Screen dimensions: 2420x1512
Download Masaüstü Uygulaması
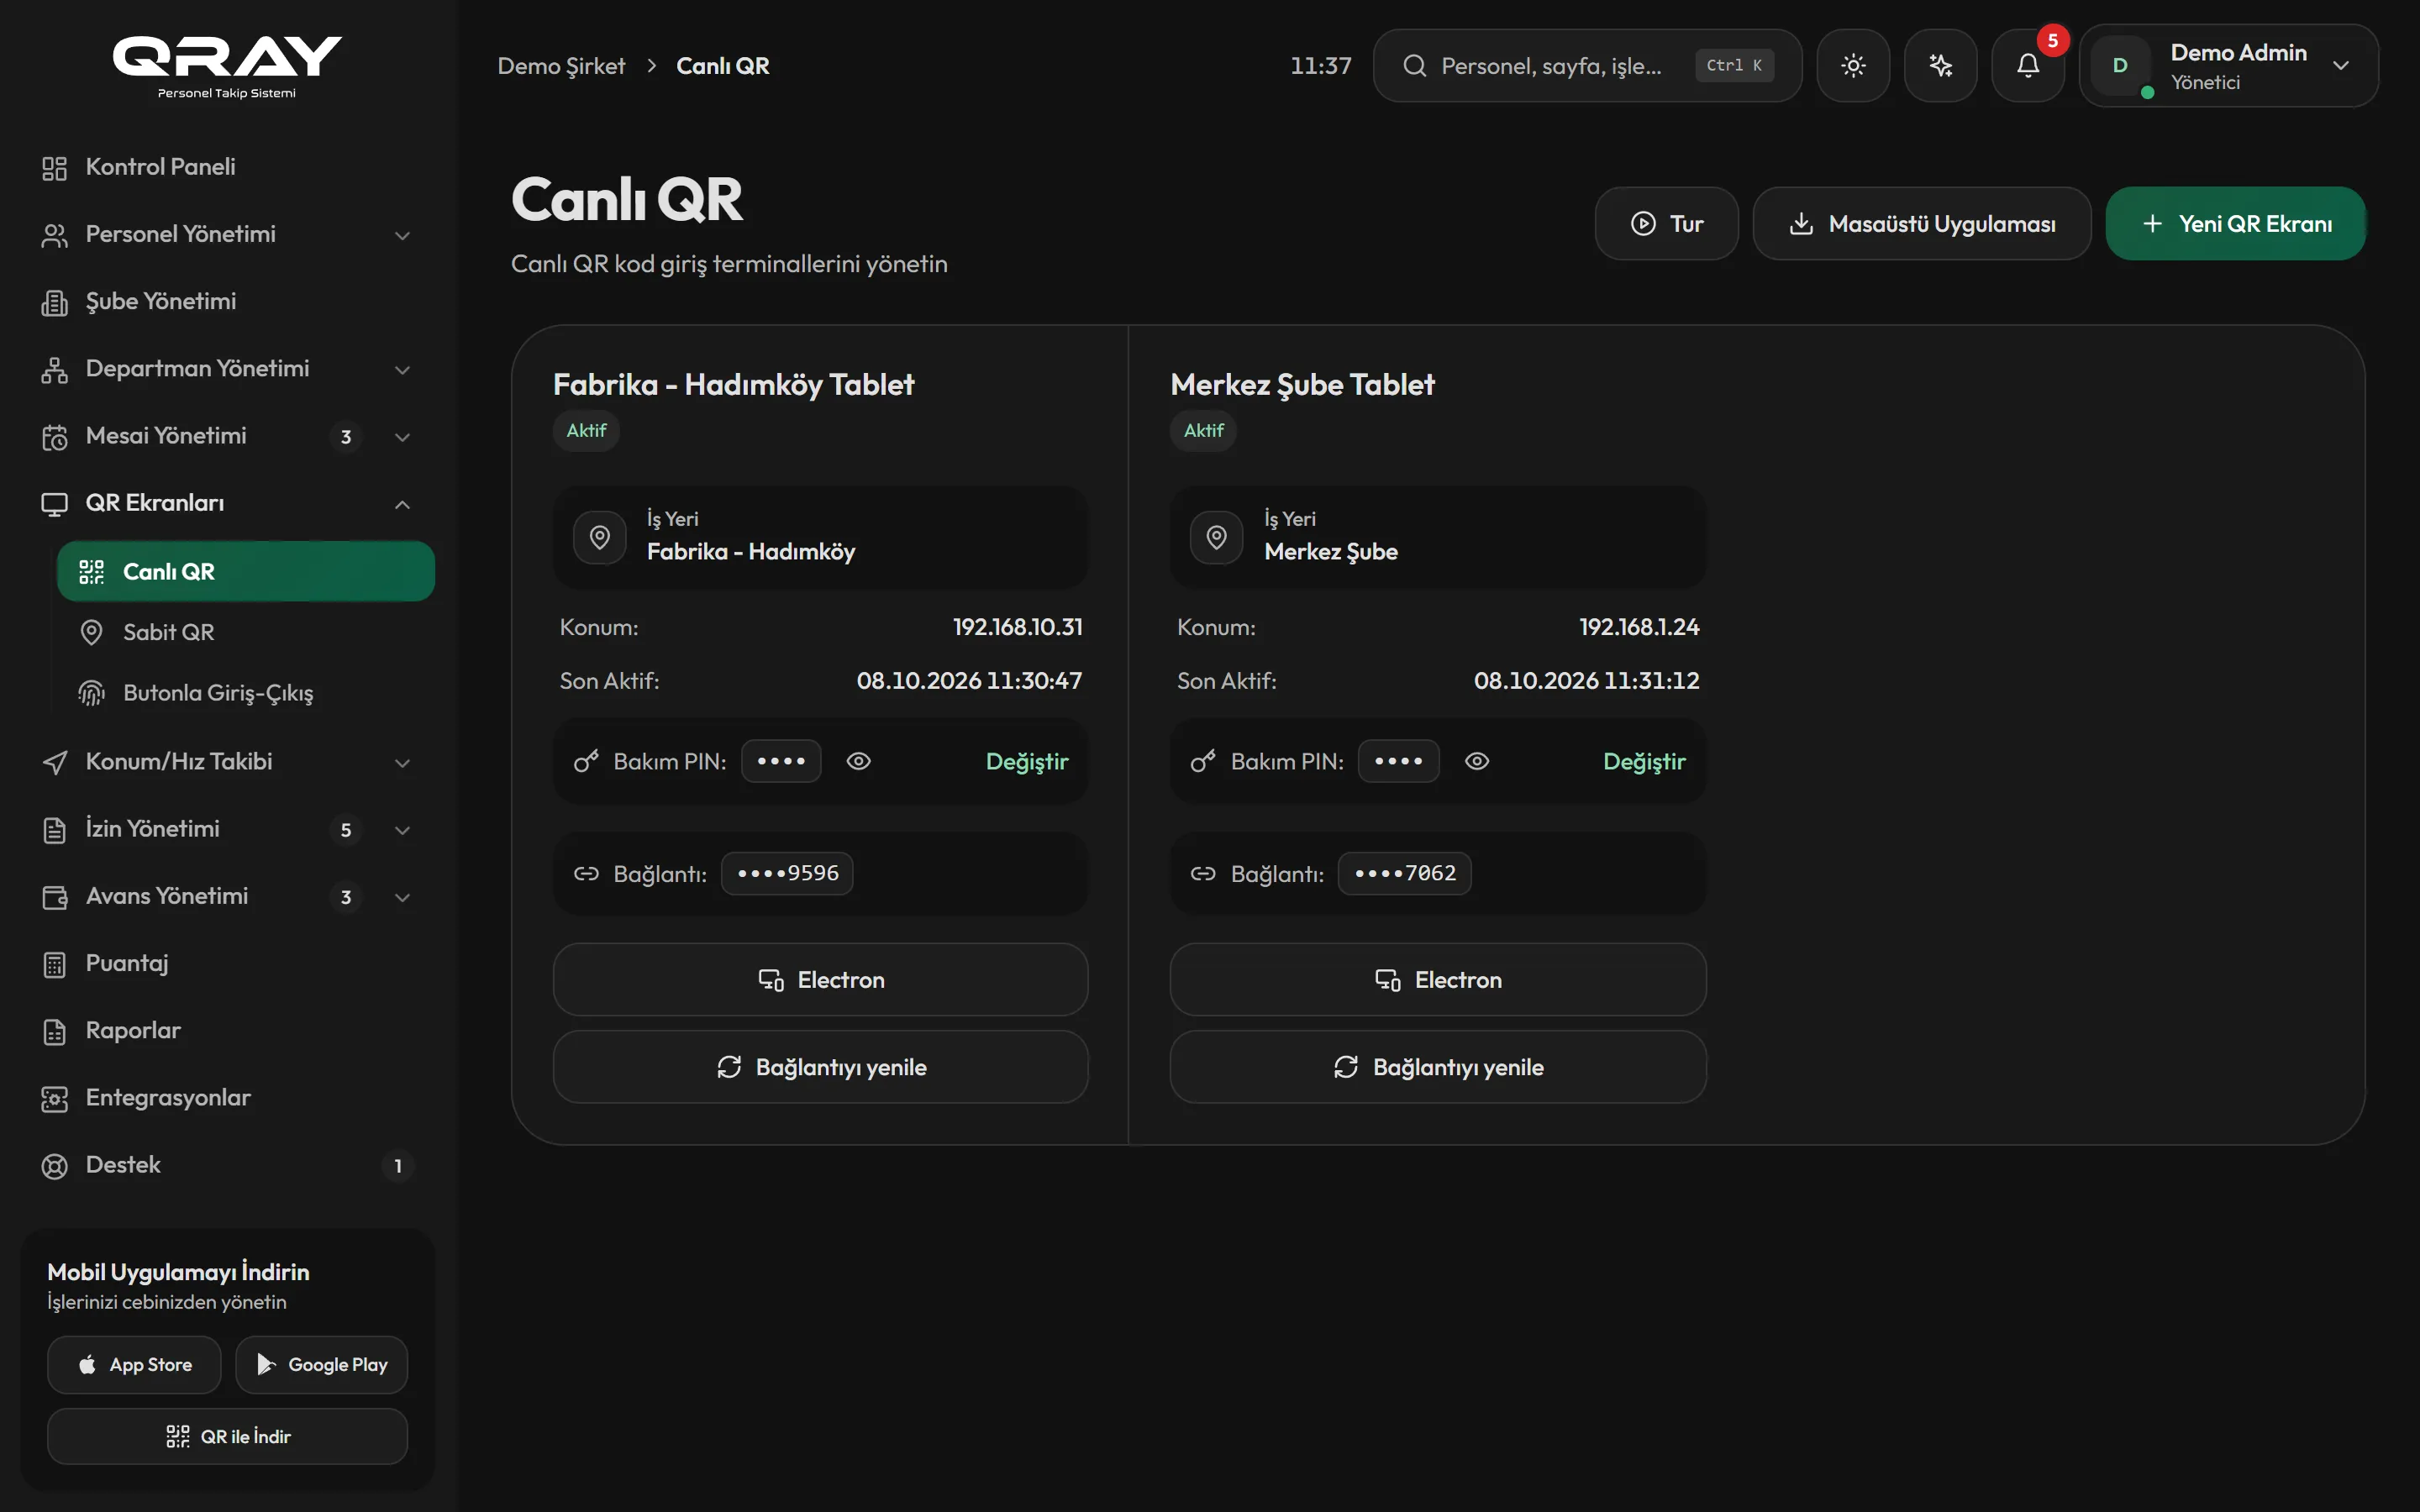point(1921,224)
